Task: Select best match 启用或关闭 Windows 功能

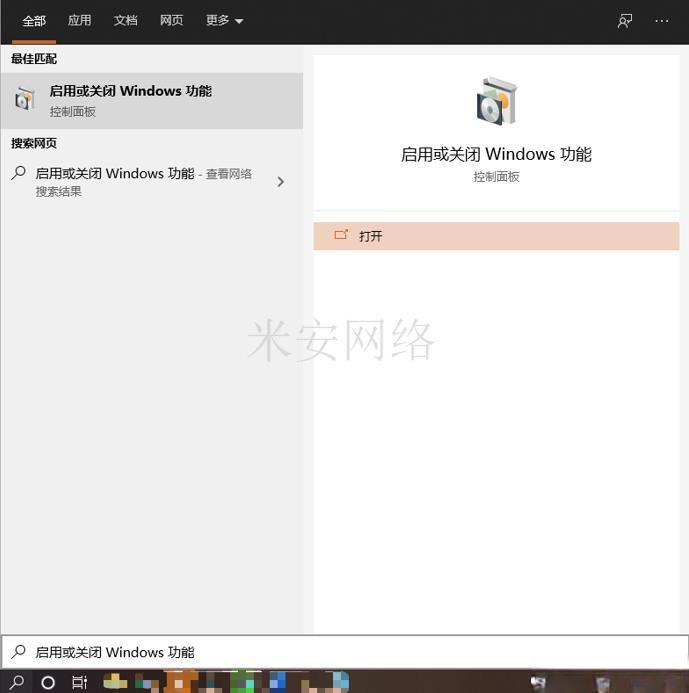Action: tap(152, 101)
